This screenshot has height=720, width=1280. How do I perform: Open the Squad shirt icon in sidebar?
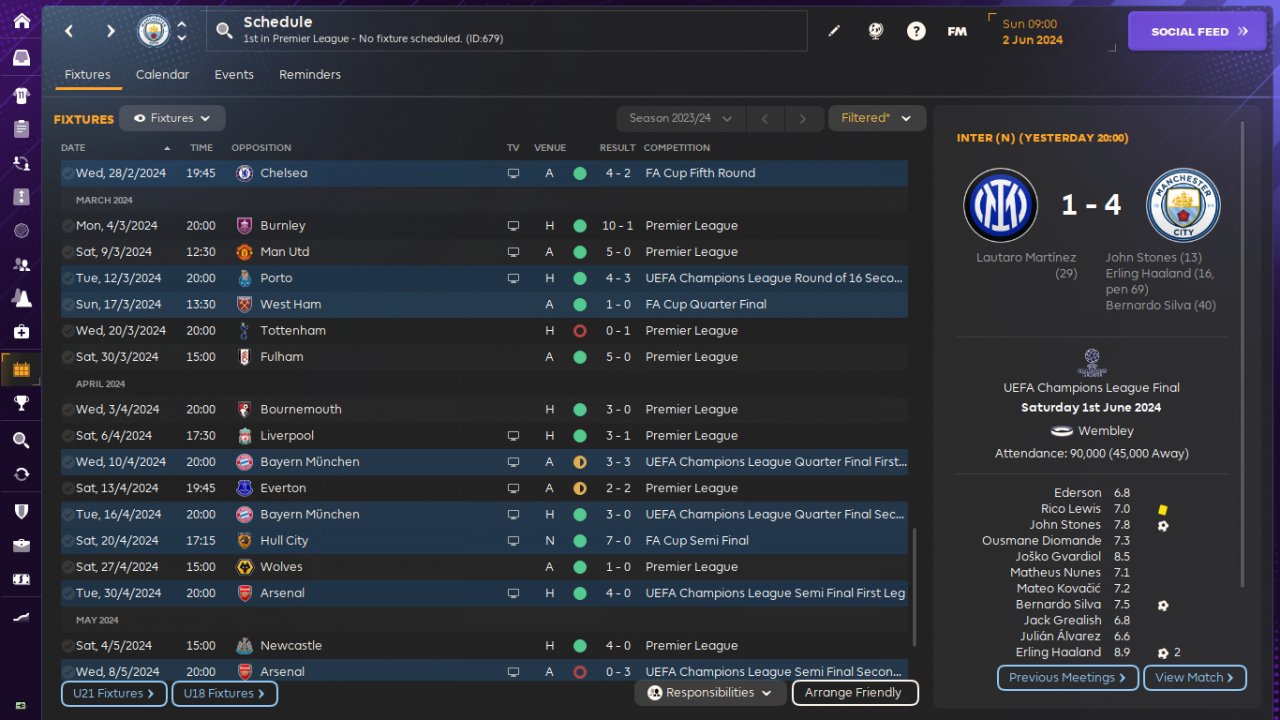(x=21, y=96)
